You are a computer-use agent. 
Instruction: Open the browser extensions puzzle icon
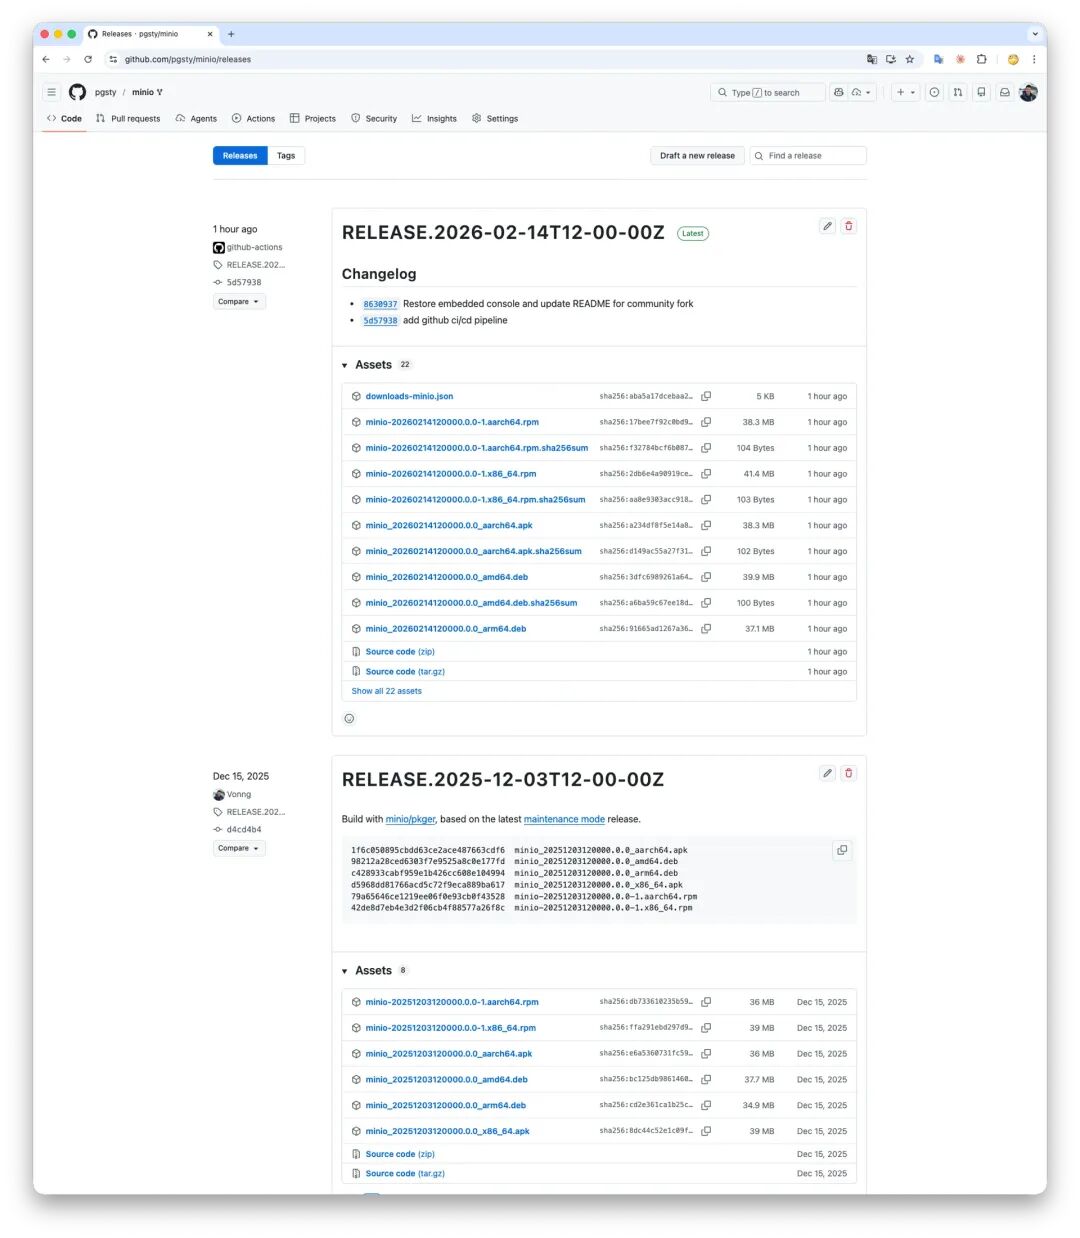click(x=981, y=59)
